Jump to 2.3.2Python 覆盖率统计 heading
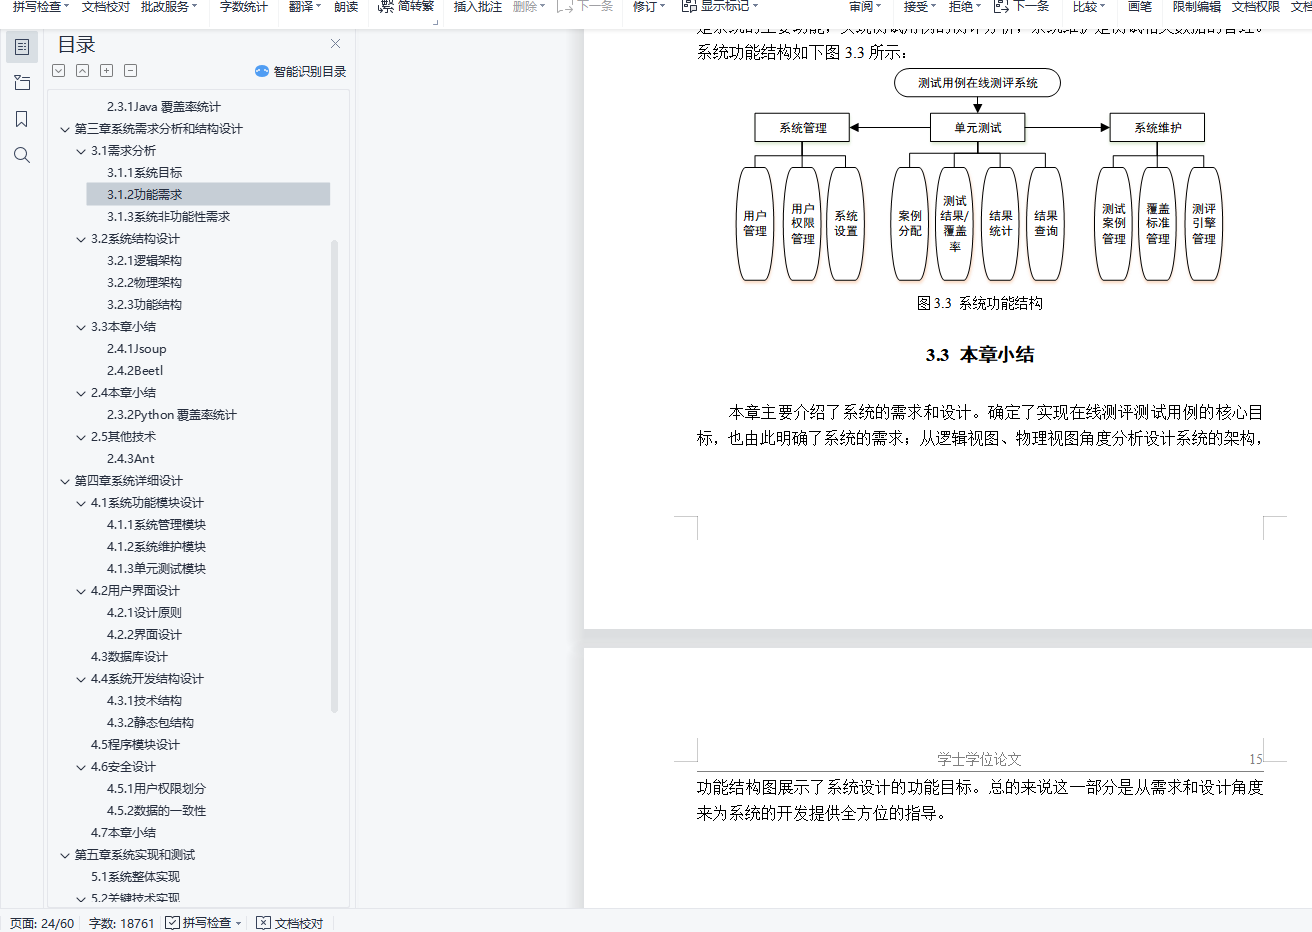Screen dimensions: 1312x932 [x=172, y=415]
